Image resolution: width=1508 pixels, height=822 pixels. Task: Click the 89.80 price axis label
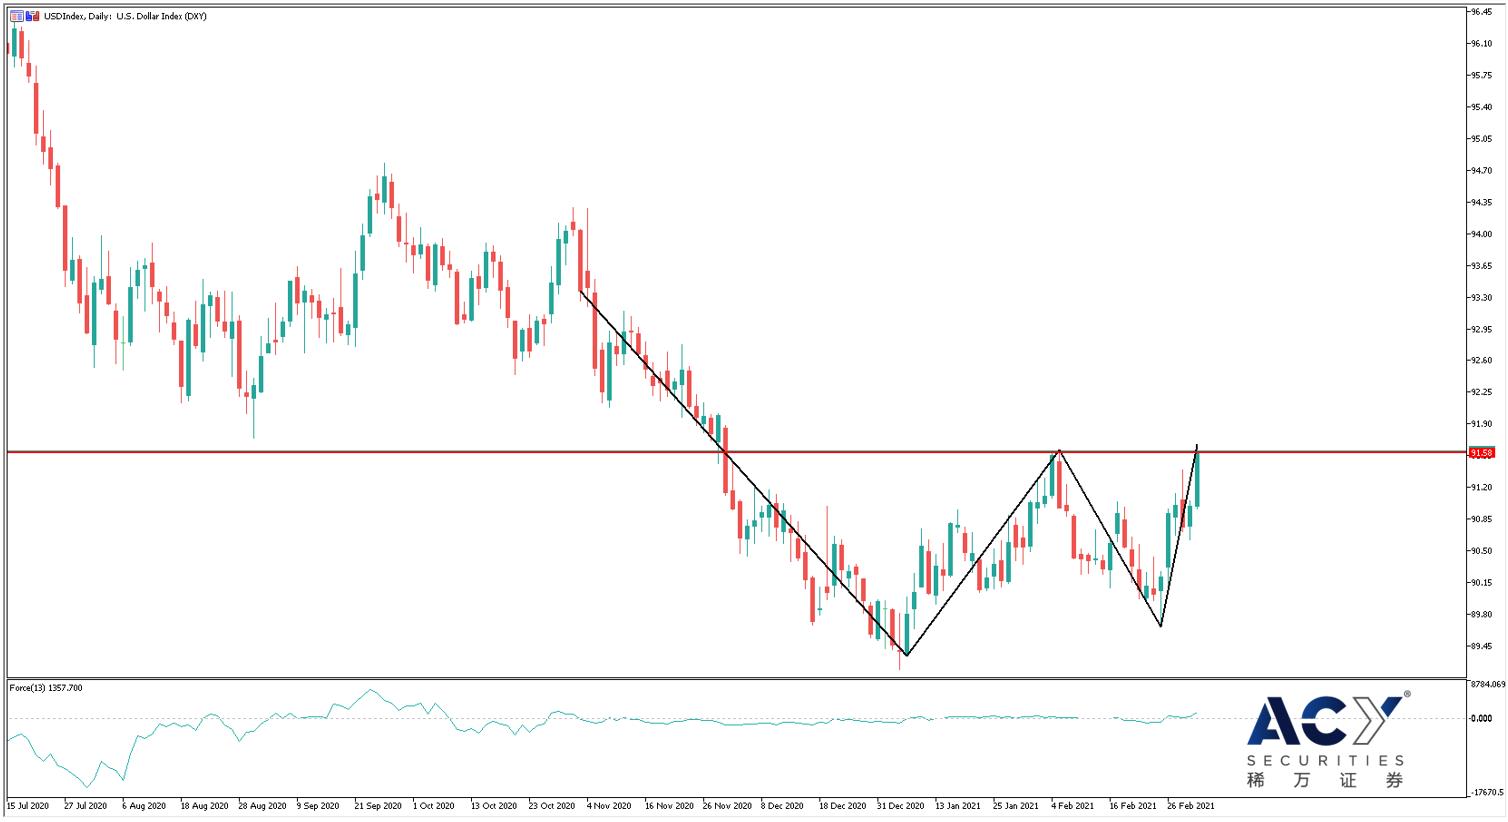(x=1482, y=614)
